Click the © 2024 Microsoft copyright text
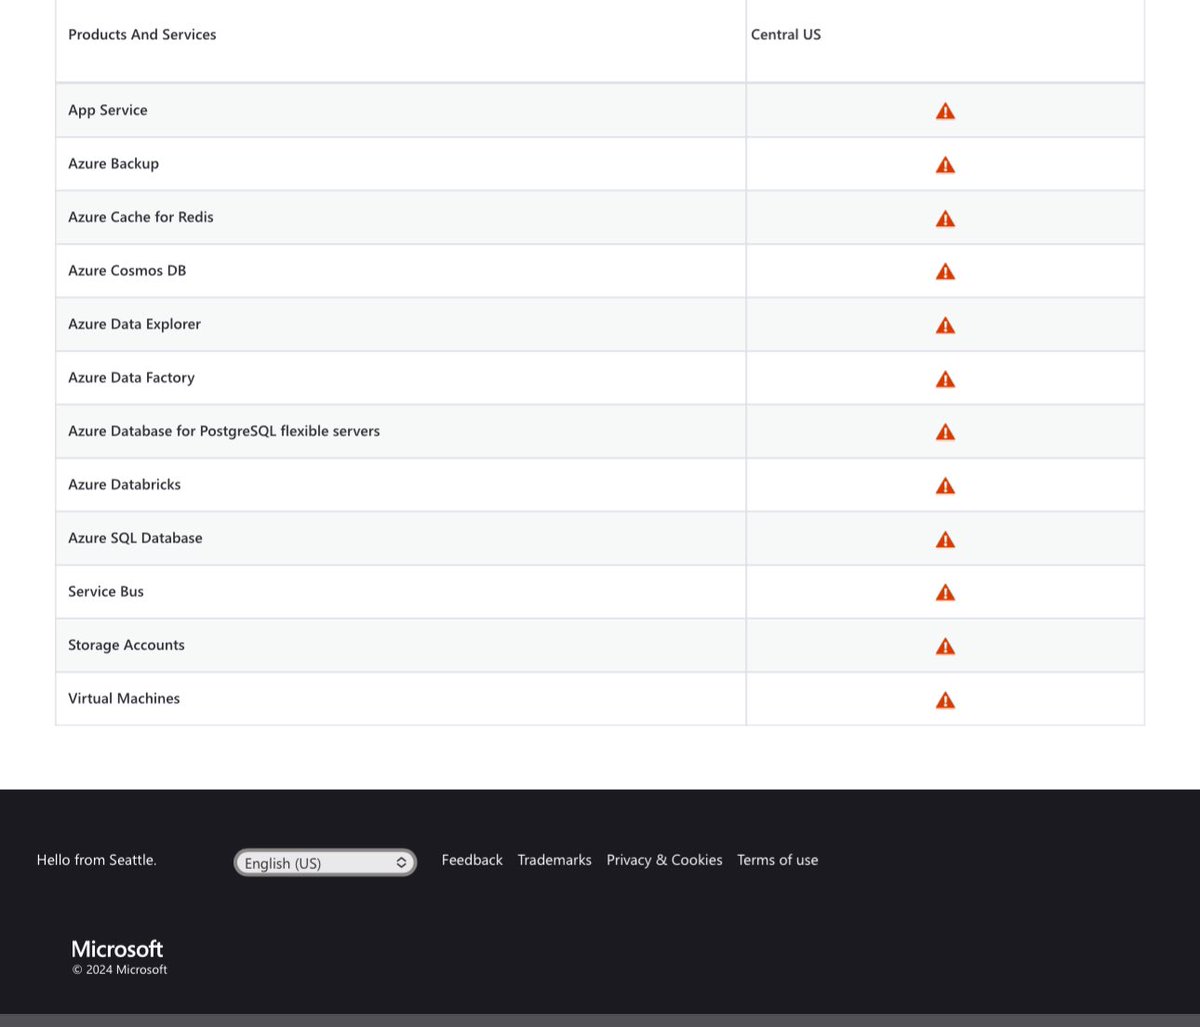Screen dimensions: 1200x1027 click(x=120, y=970)
